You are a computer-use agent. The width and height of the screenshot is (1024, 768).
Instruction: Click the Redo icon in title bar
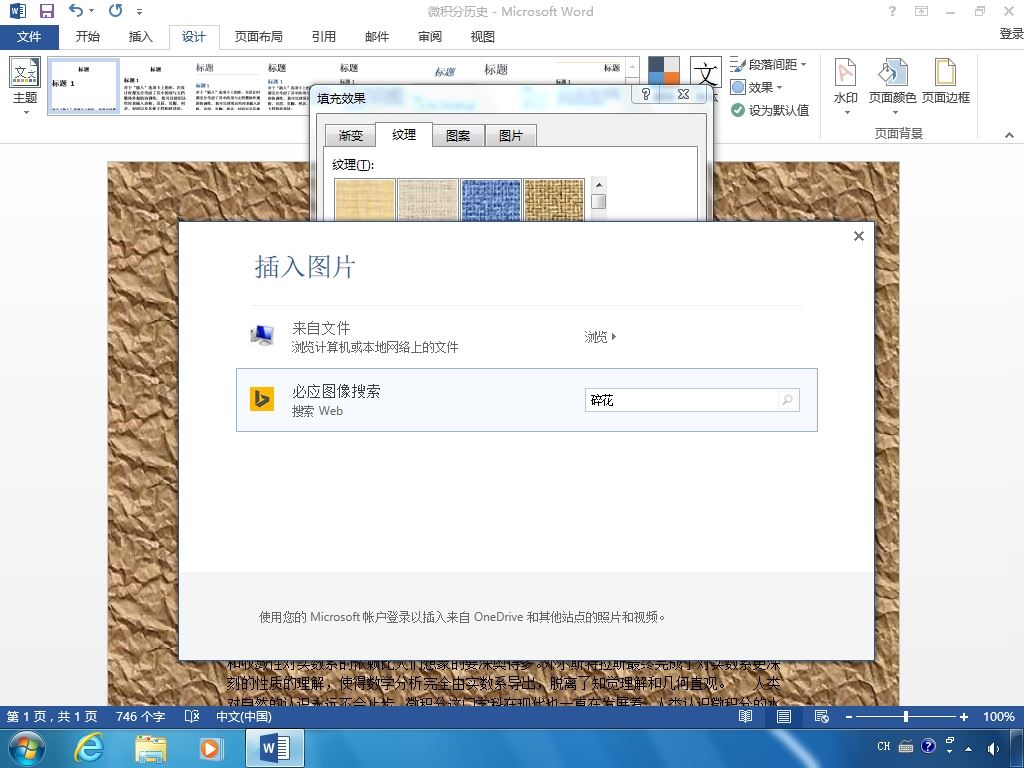click(116, 10)
